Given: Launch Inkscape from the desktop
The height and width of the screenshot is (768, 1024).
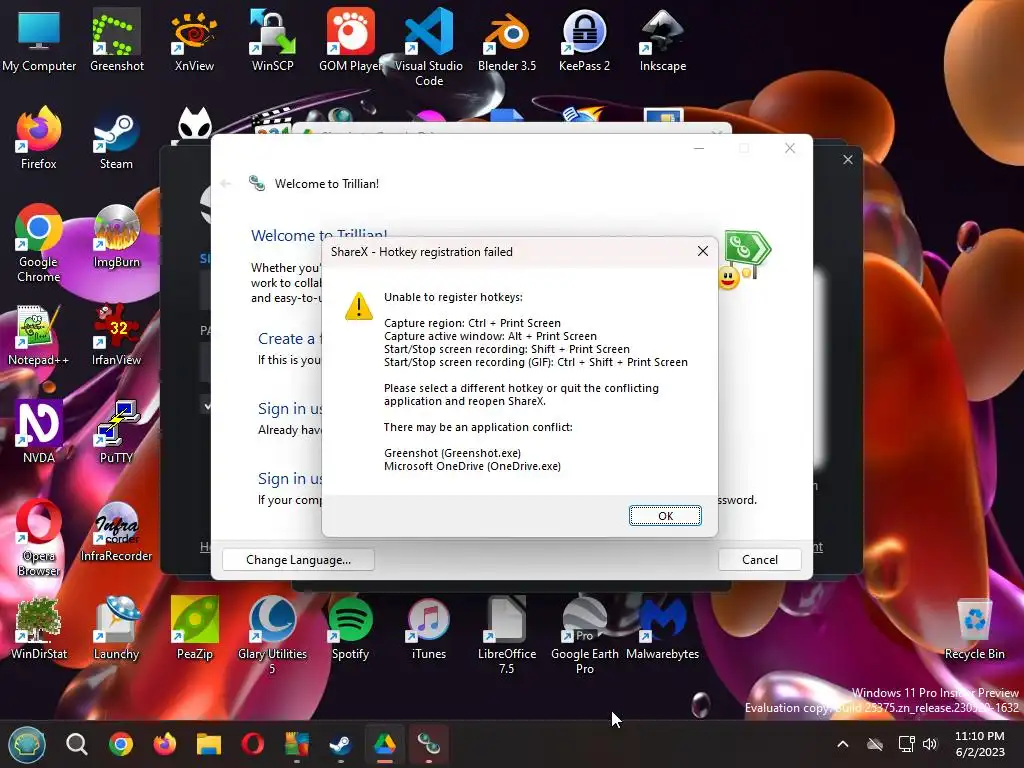Looking at the screenshot, I should [663, 40].
